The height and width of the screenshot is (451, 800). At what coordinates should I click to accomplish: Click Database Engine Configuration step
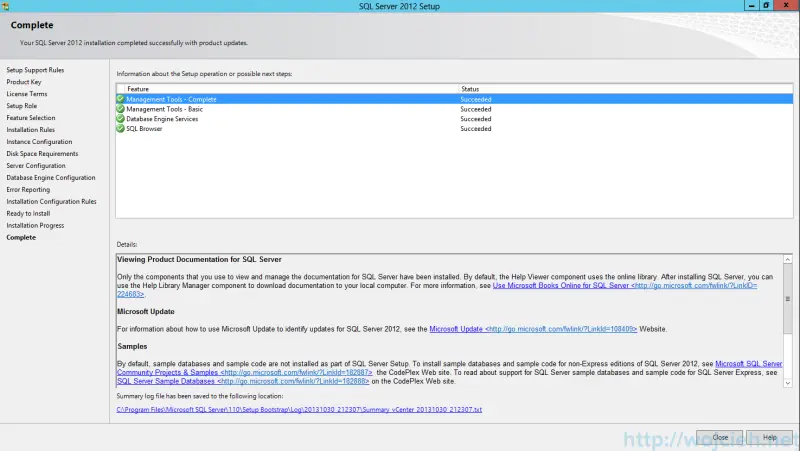click(x=51, y=178)
